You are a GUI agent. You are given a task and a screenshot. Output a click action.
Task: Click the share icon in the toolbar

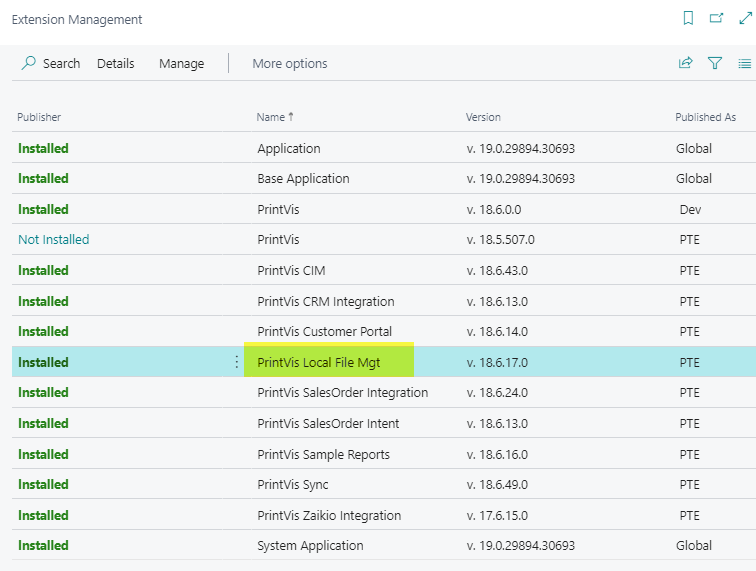pyautogui.click(x=685, y=63)
